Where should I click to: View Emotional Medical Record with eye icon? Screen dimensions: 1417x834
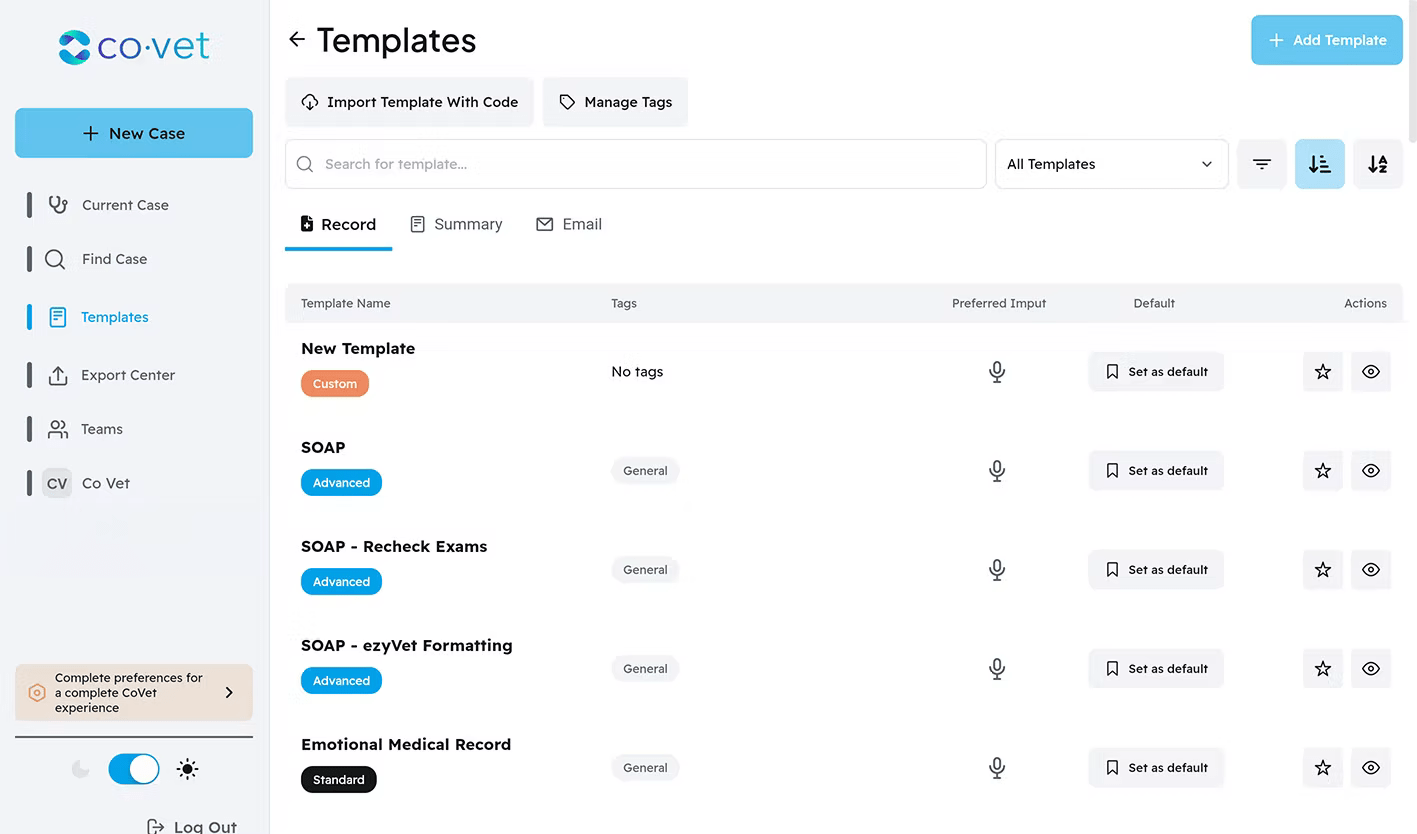point(1371,768)
